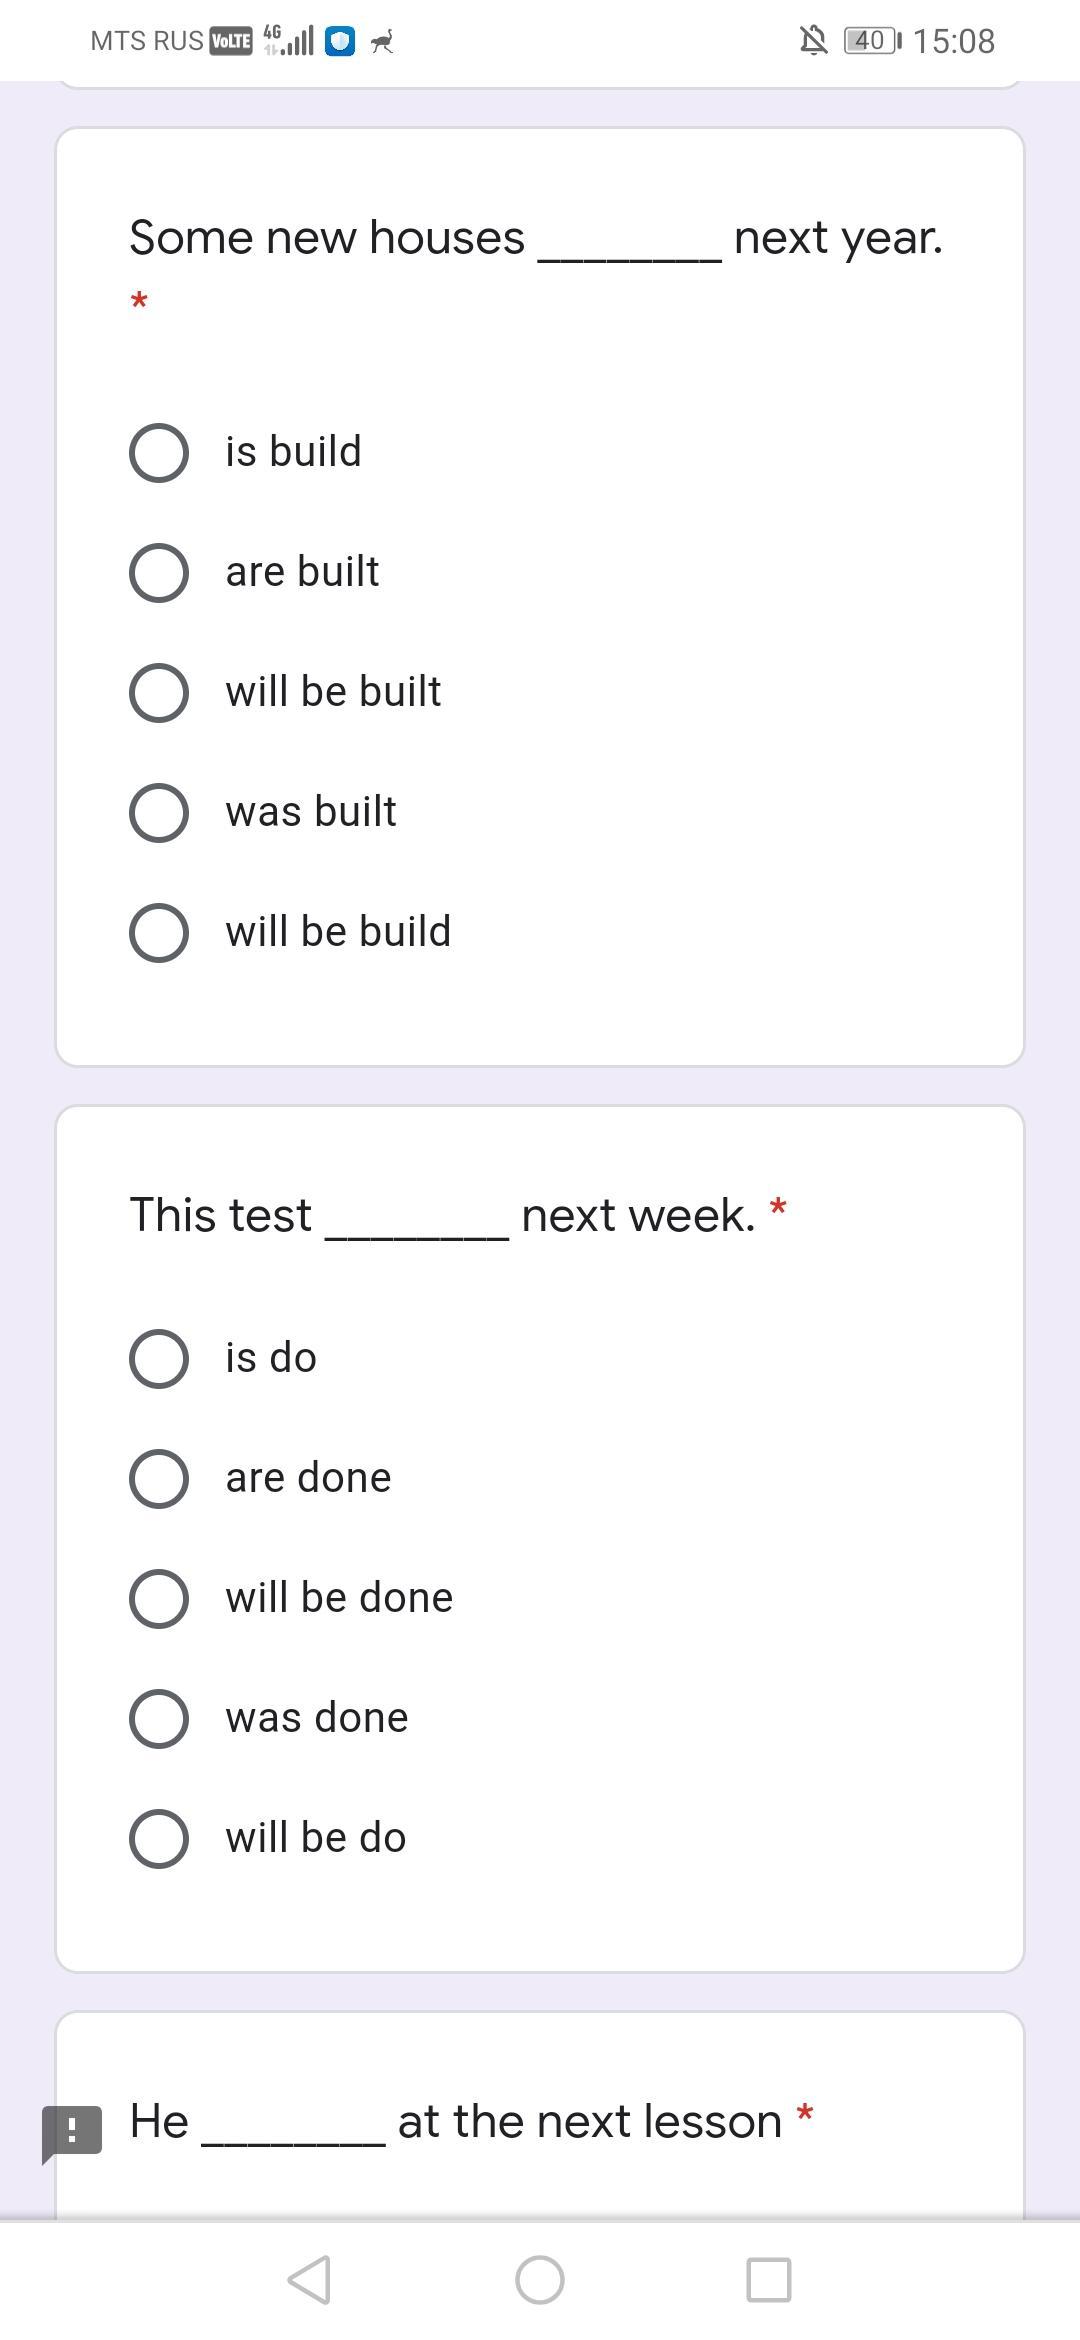The height and width of the screenshot is (2340, 1080).
Task: Open recent apps square icon
Action: [x=769, y=2280]
